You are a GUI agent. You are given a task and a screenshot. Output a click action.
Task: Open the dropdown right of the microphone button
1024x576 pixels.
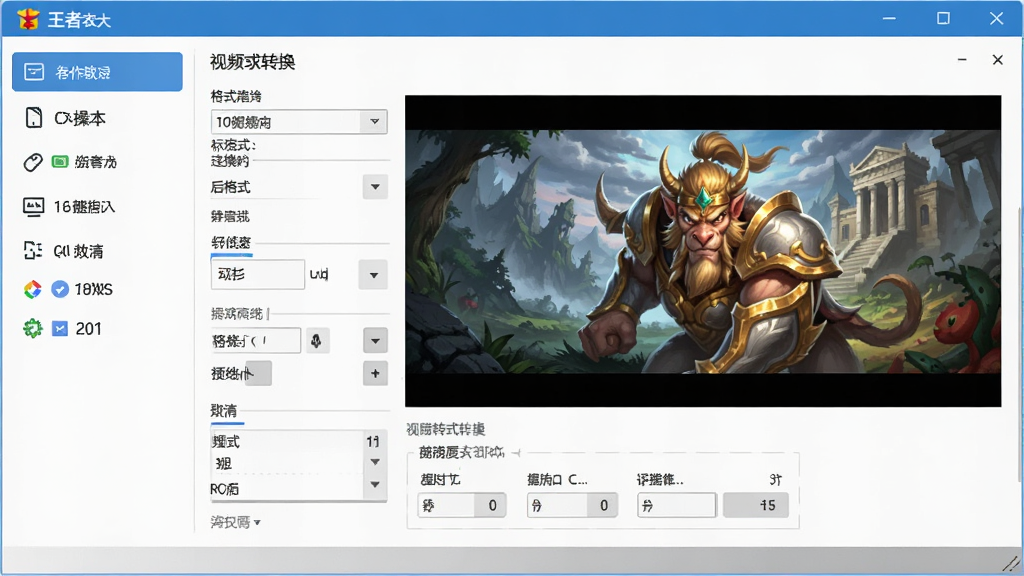click(x=375, y=340)
